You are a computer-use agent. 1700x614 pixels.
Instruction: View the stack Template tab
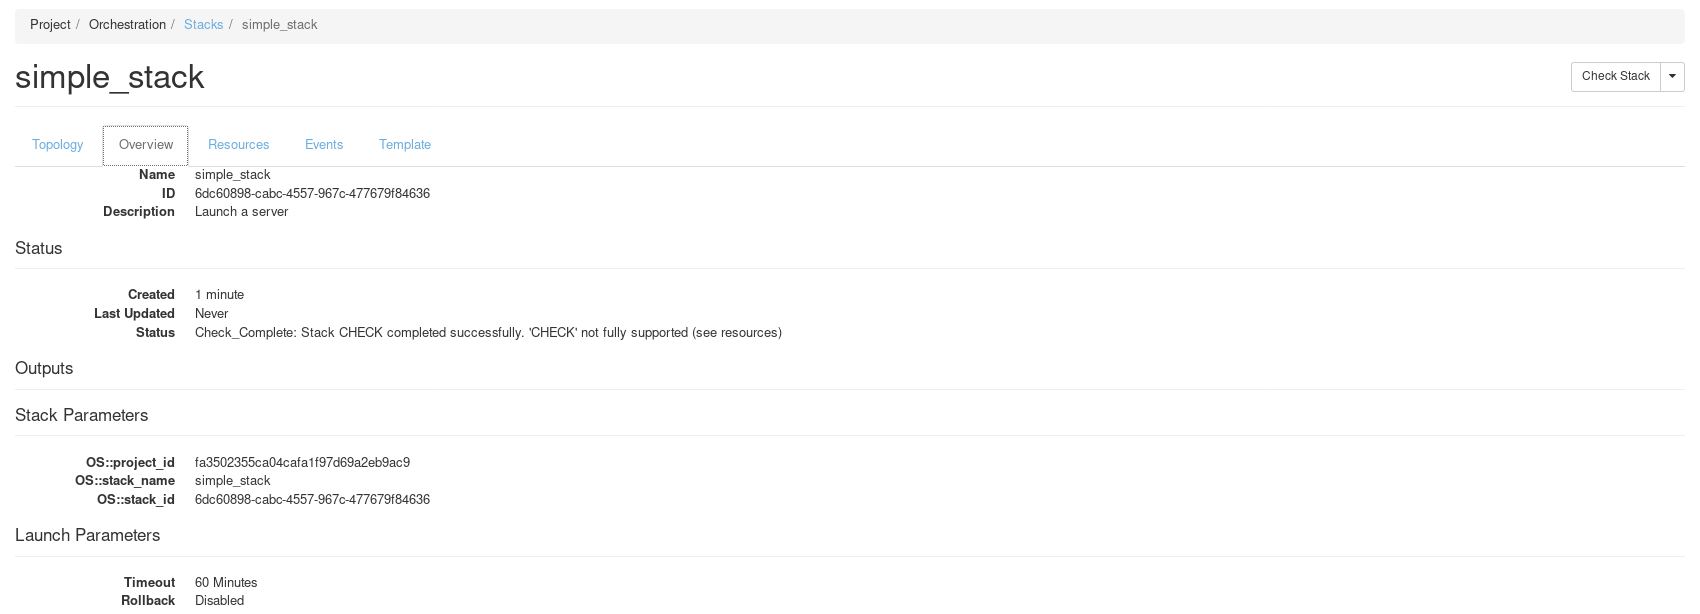(405, 145)
